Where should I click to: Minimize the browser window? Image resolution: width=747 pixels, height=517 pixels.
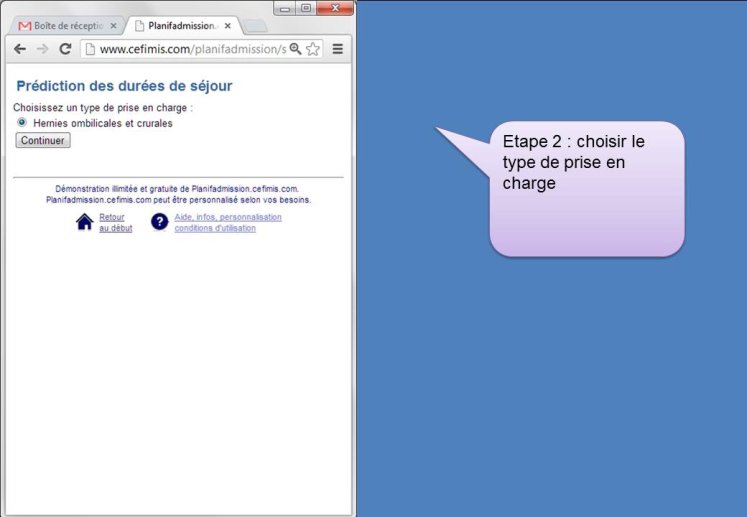285,8
